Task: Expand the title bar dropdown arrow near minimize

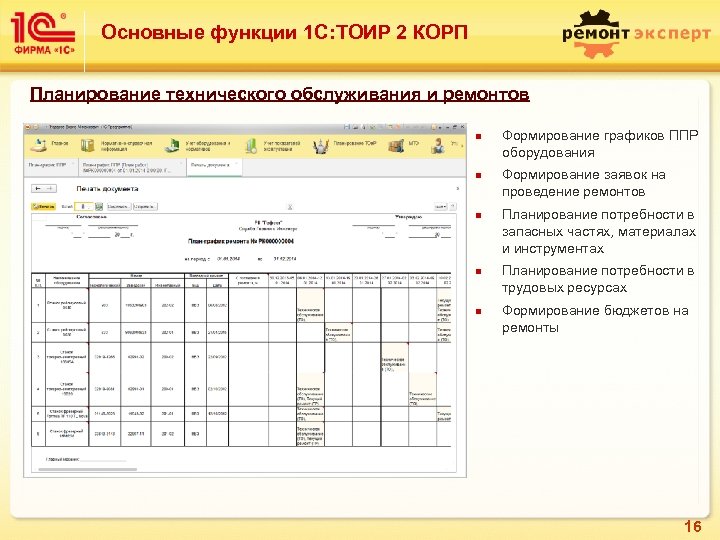Action: click(x=439, y=127)
